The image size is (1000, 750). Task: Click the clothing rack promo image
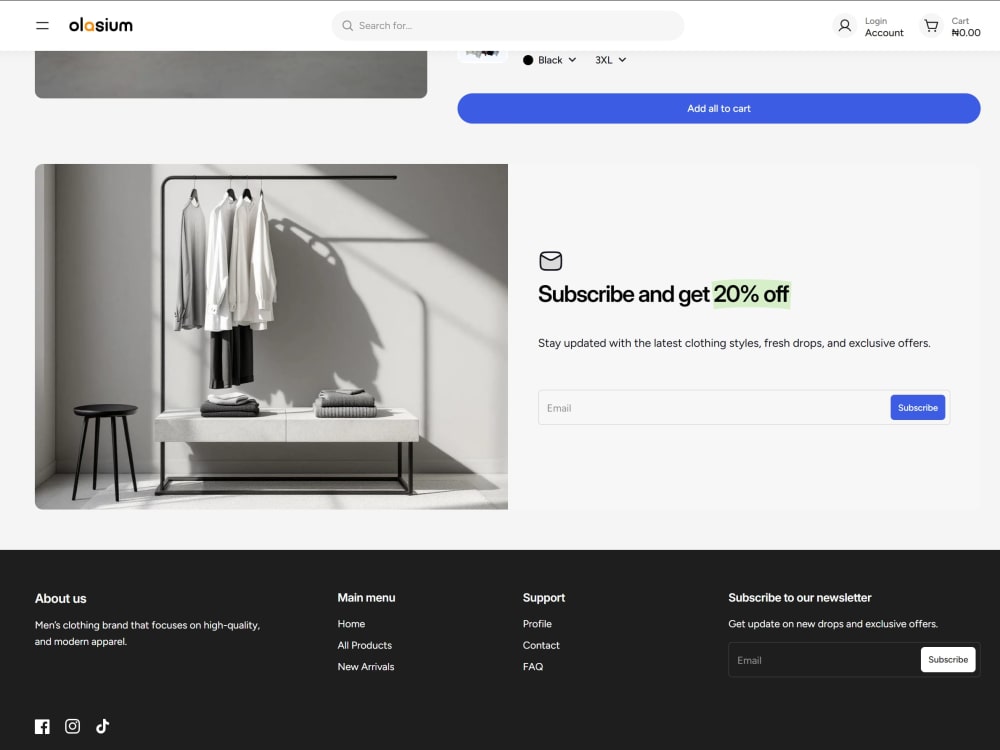(272, 337)
